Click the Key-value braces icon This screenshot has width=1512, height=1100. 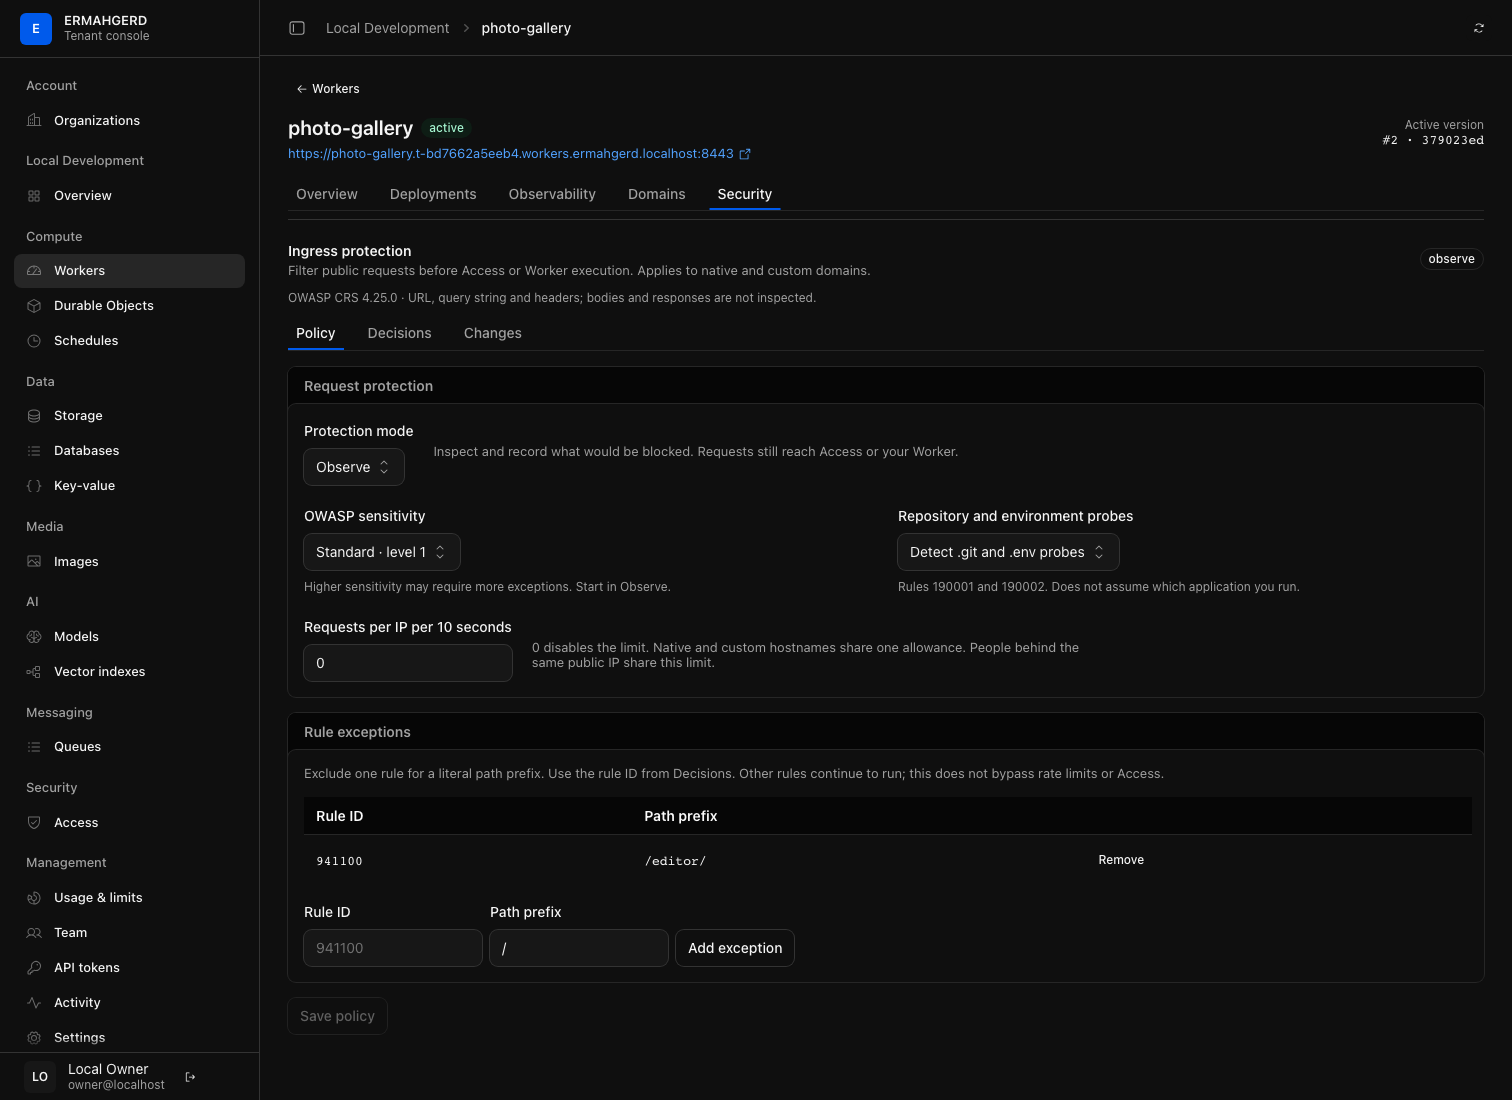34,486
